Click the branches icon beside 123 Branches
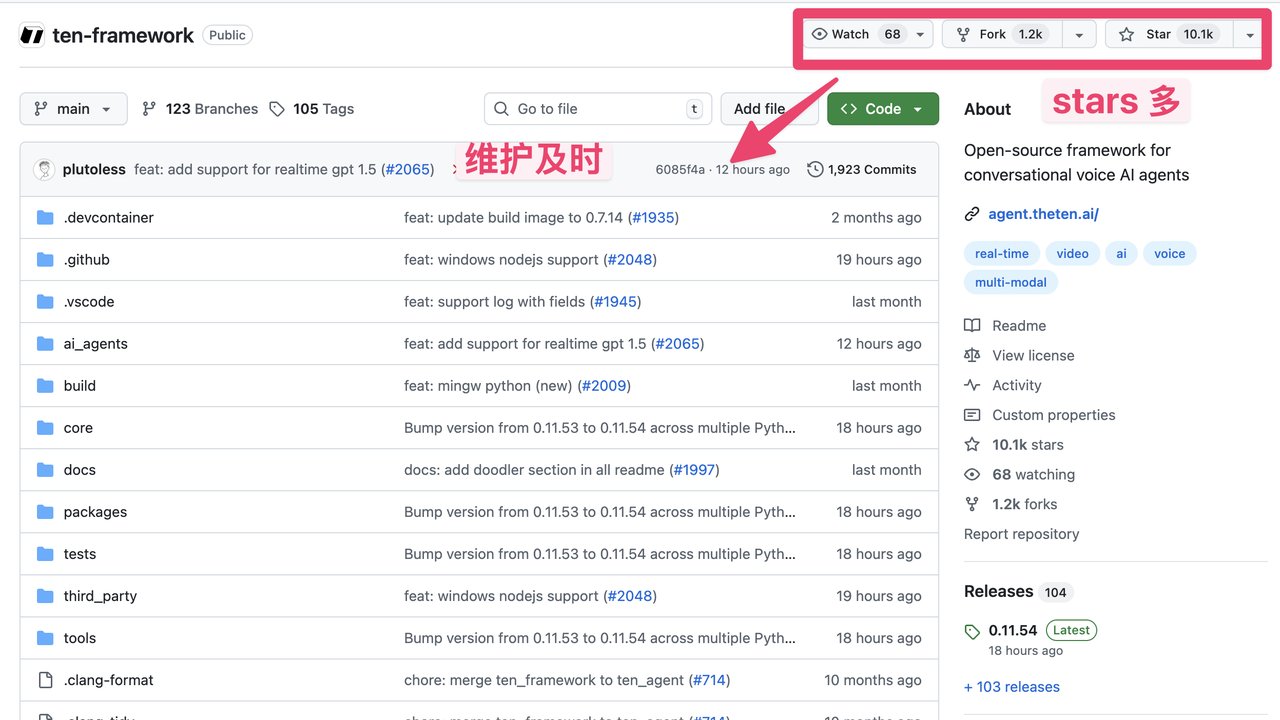 [149, 108]
